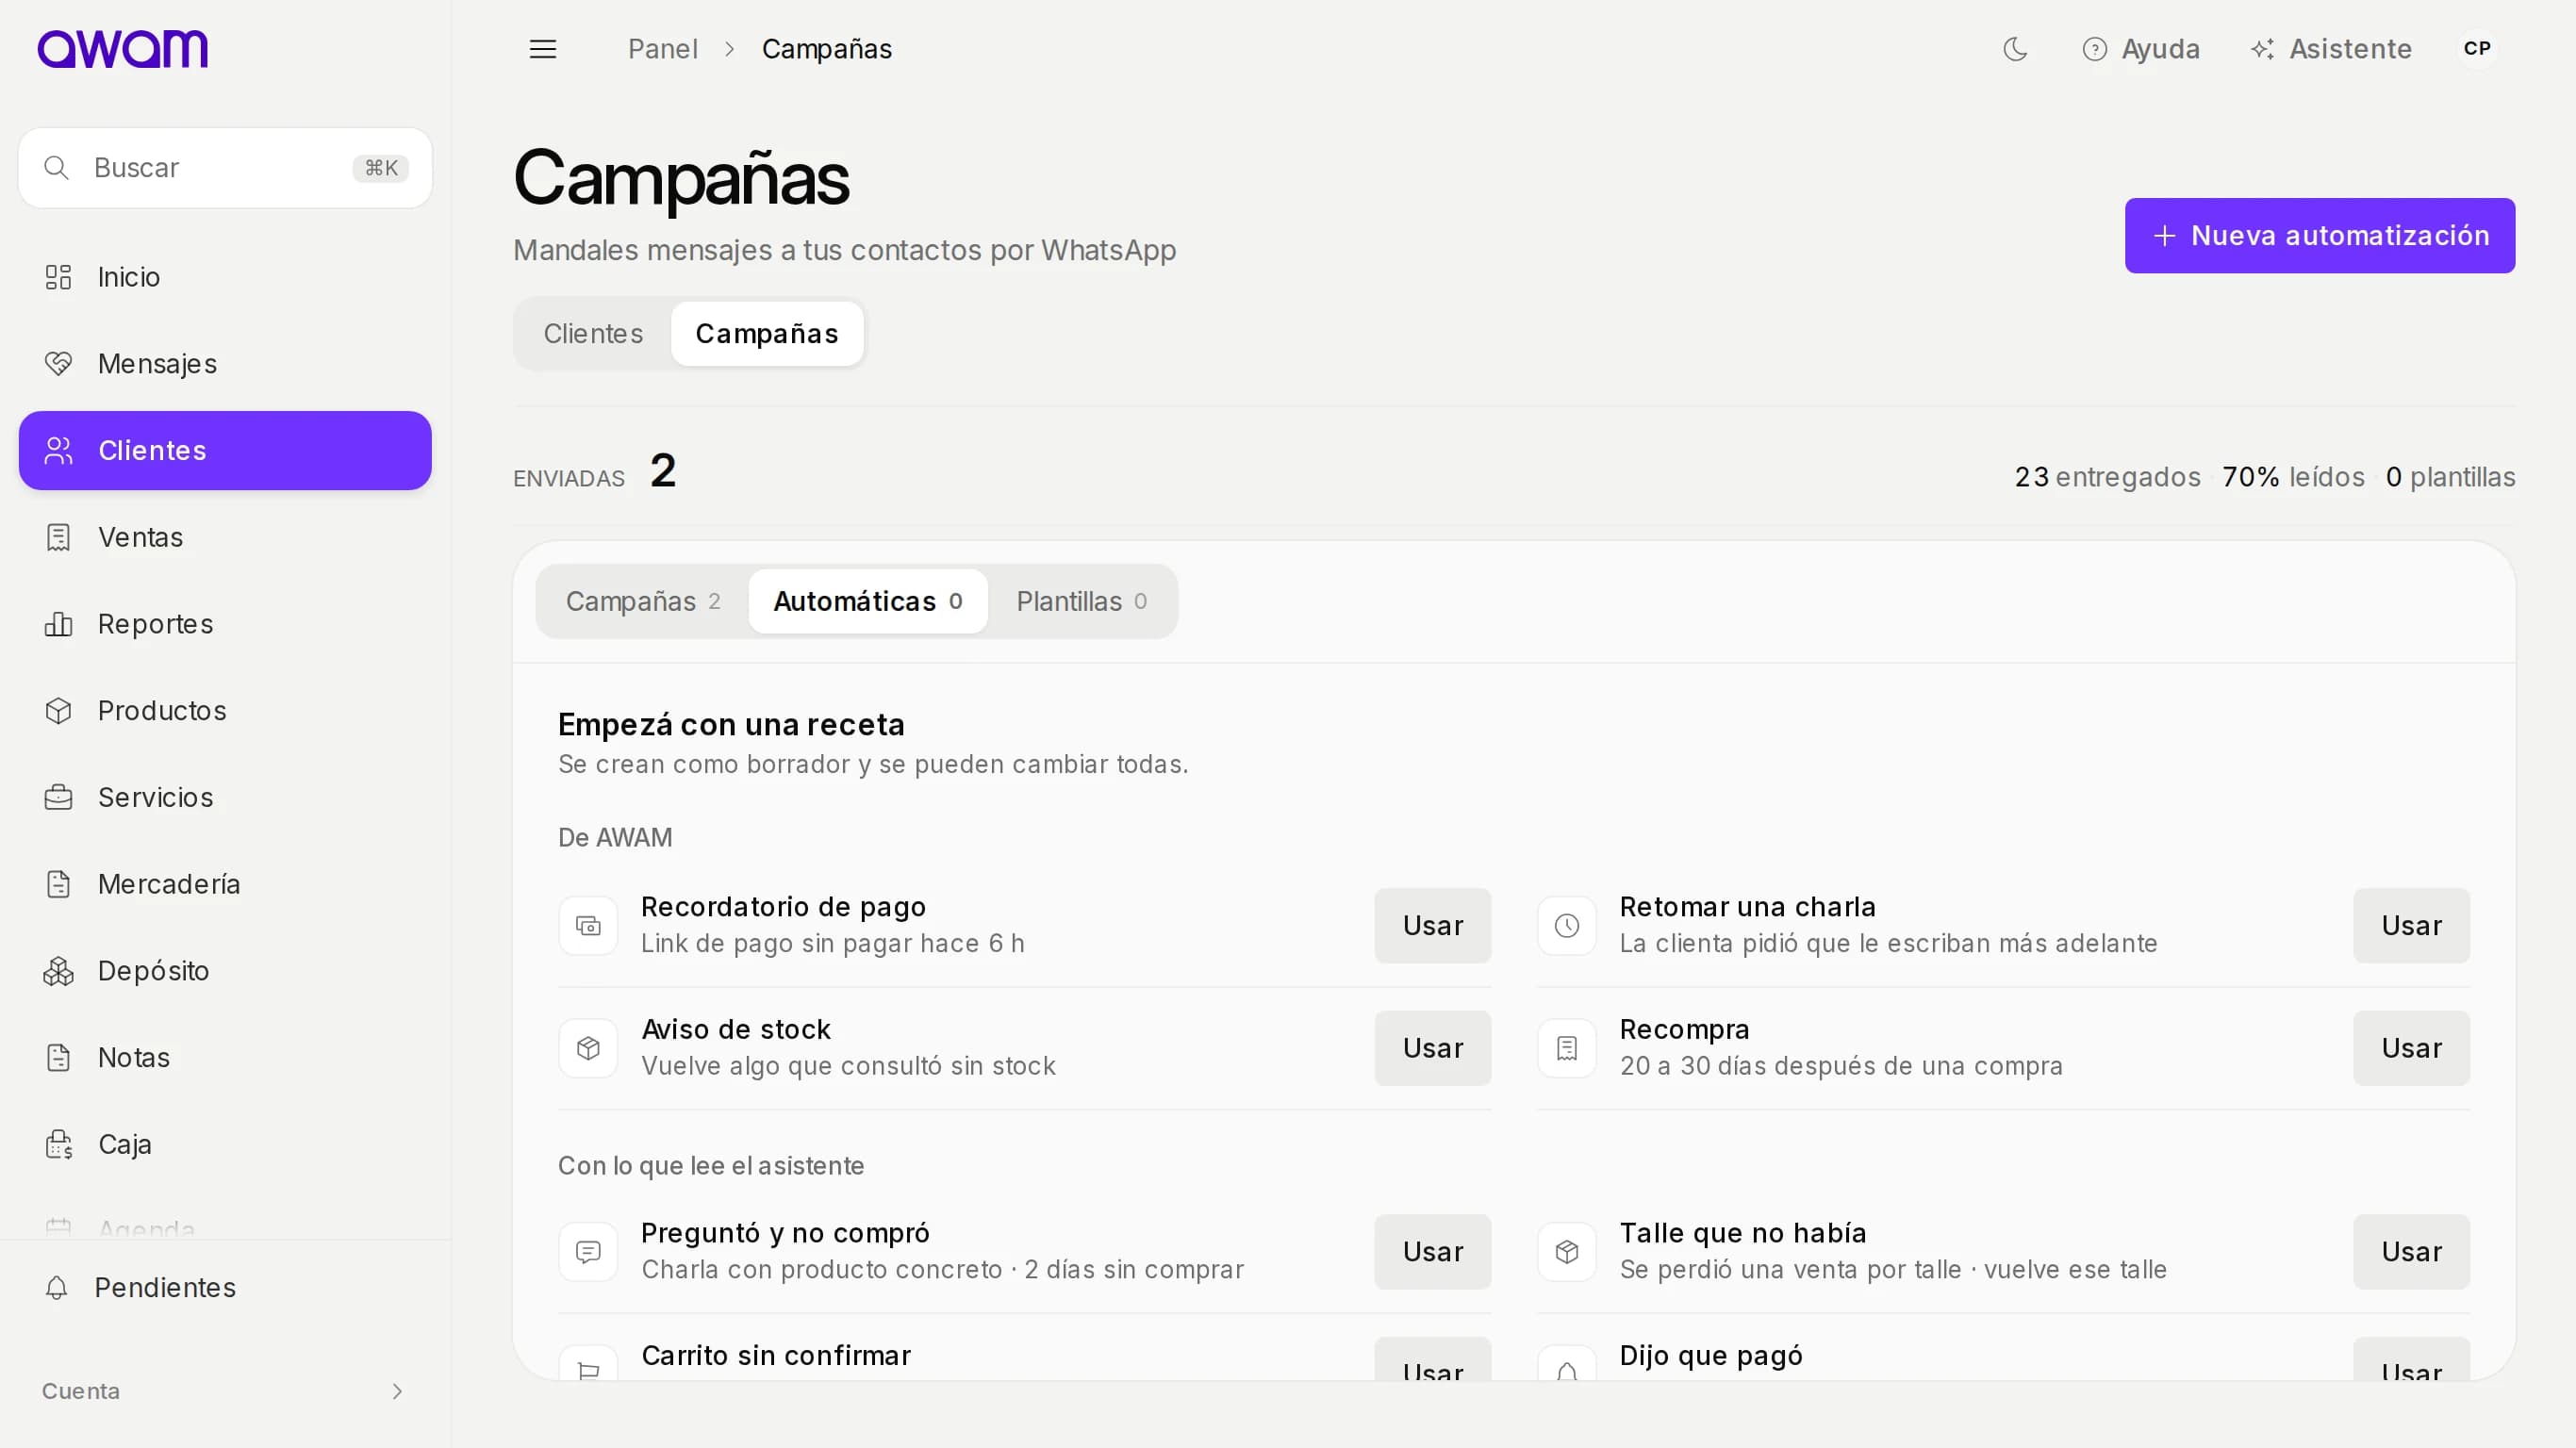2576x1448 pixels.
Task: Use the Recompra recipe
Action: click(2411, 1049)
